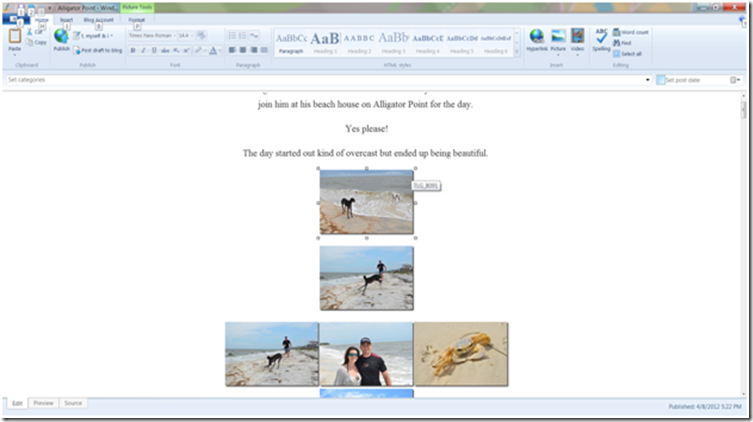
Task: Open the text highlight color picker
Action: pos(200,50)
